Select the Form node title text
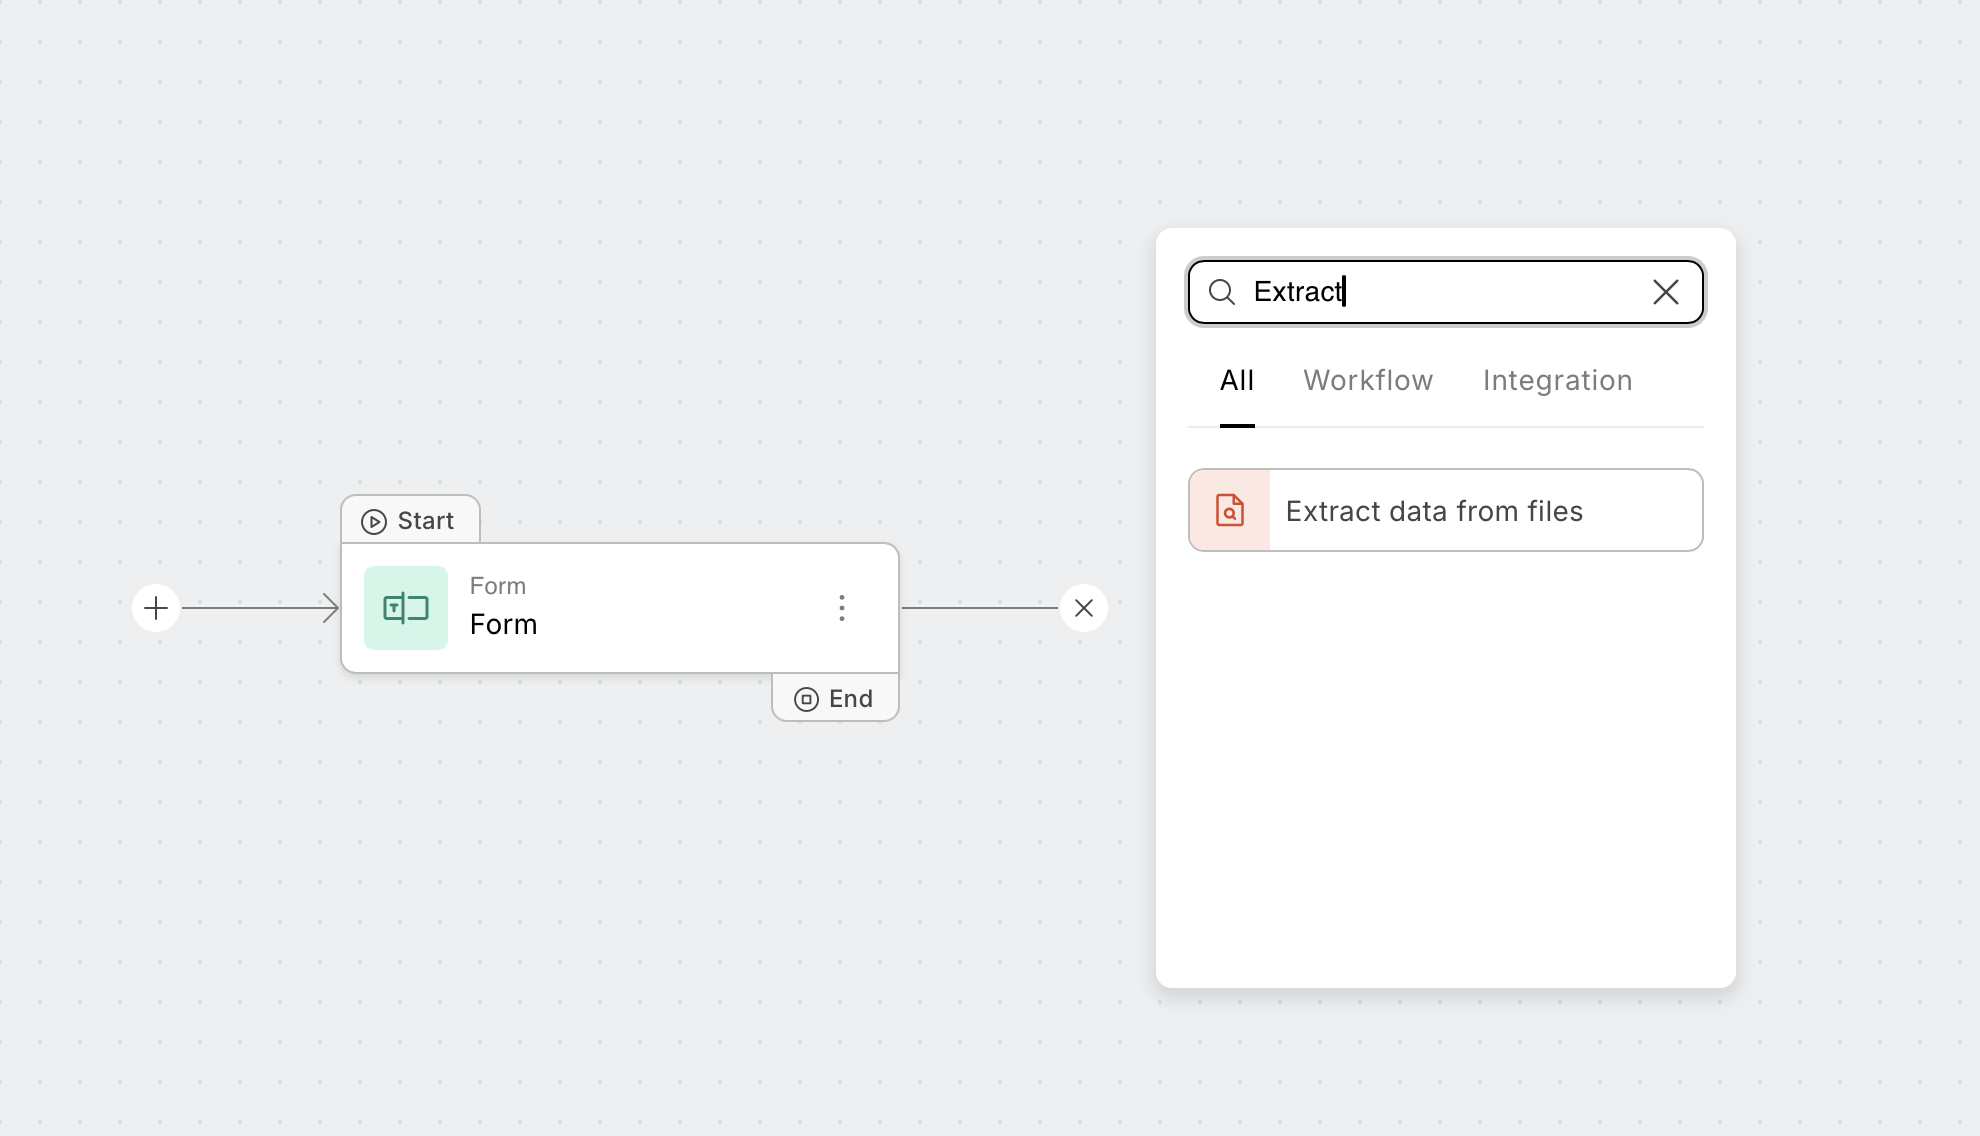The image size is (1980, 1136). coord(504,625)
